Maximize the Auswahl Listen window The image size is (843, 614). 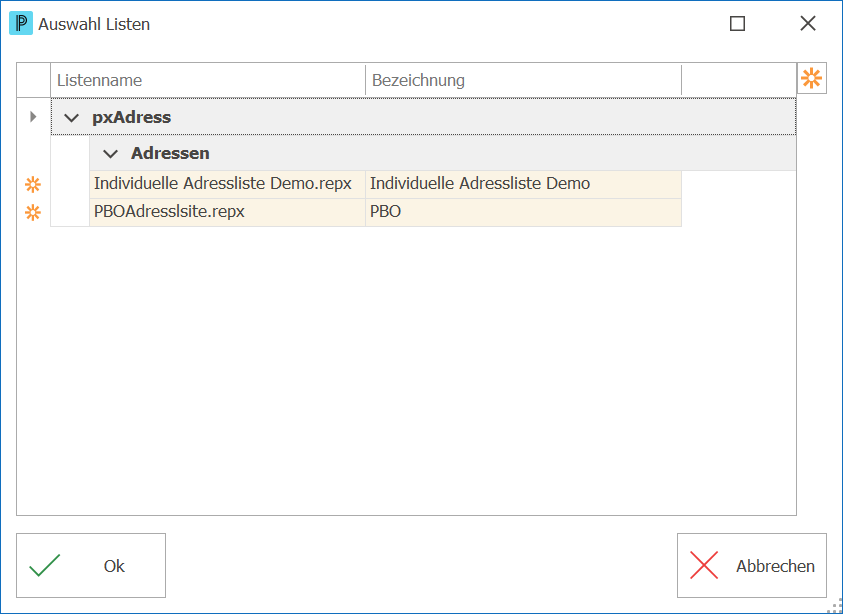[737, 24]
